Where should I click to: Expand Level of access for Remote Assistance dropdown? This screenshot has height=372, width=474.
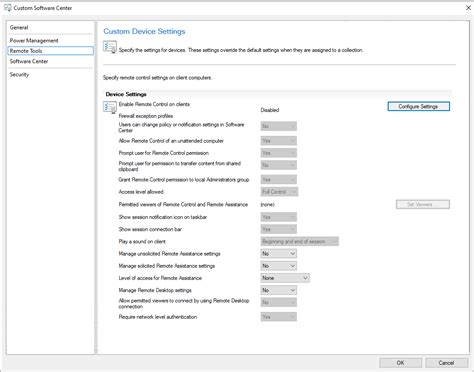click(x=285, y=278)
